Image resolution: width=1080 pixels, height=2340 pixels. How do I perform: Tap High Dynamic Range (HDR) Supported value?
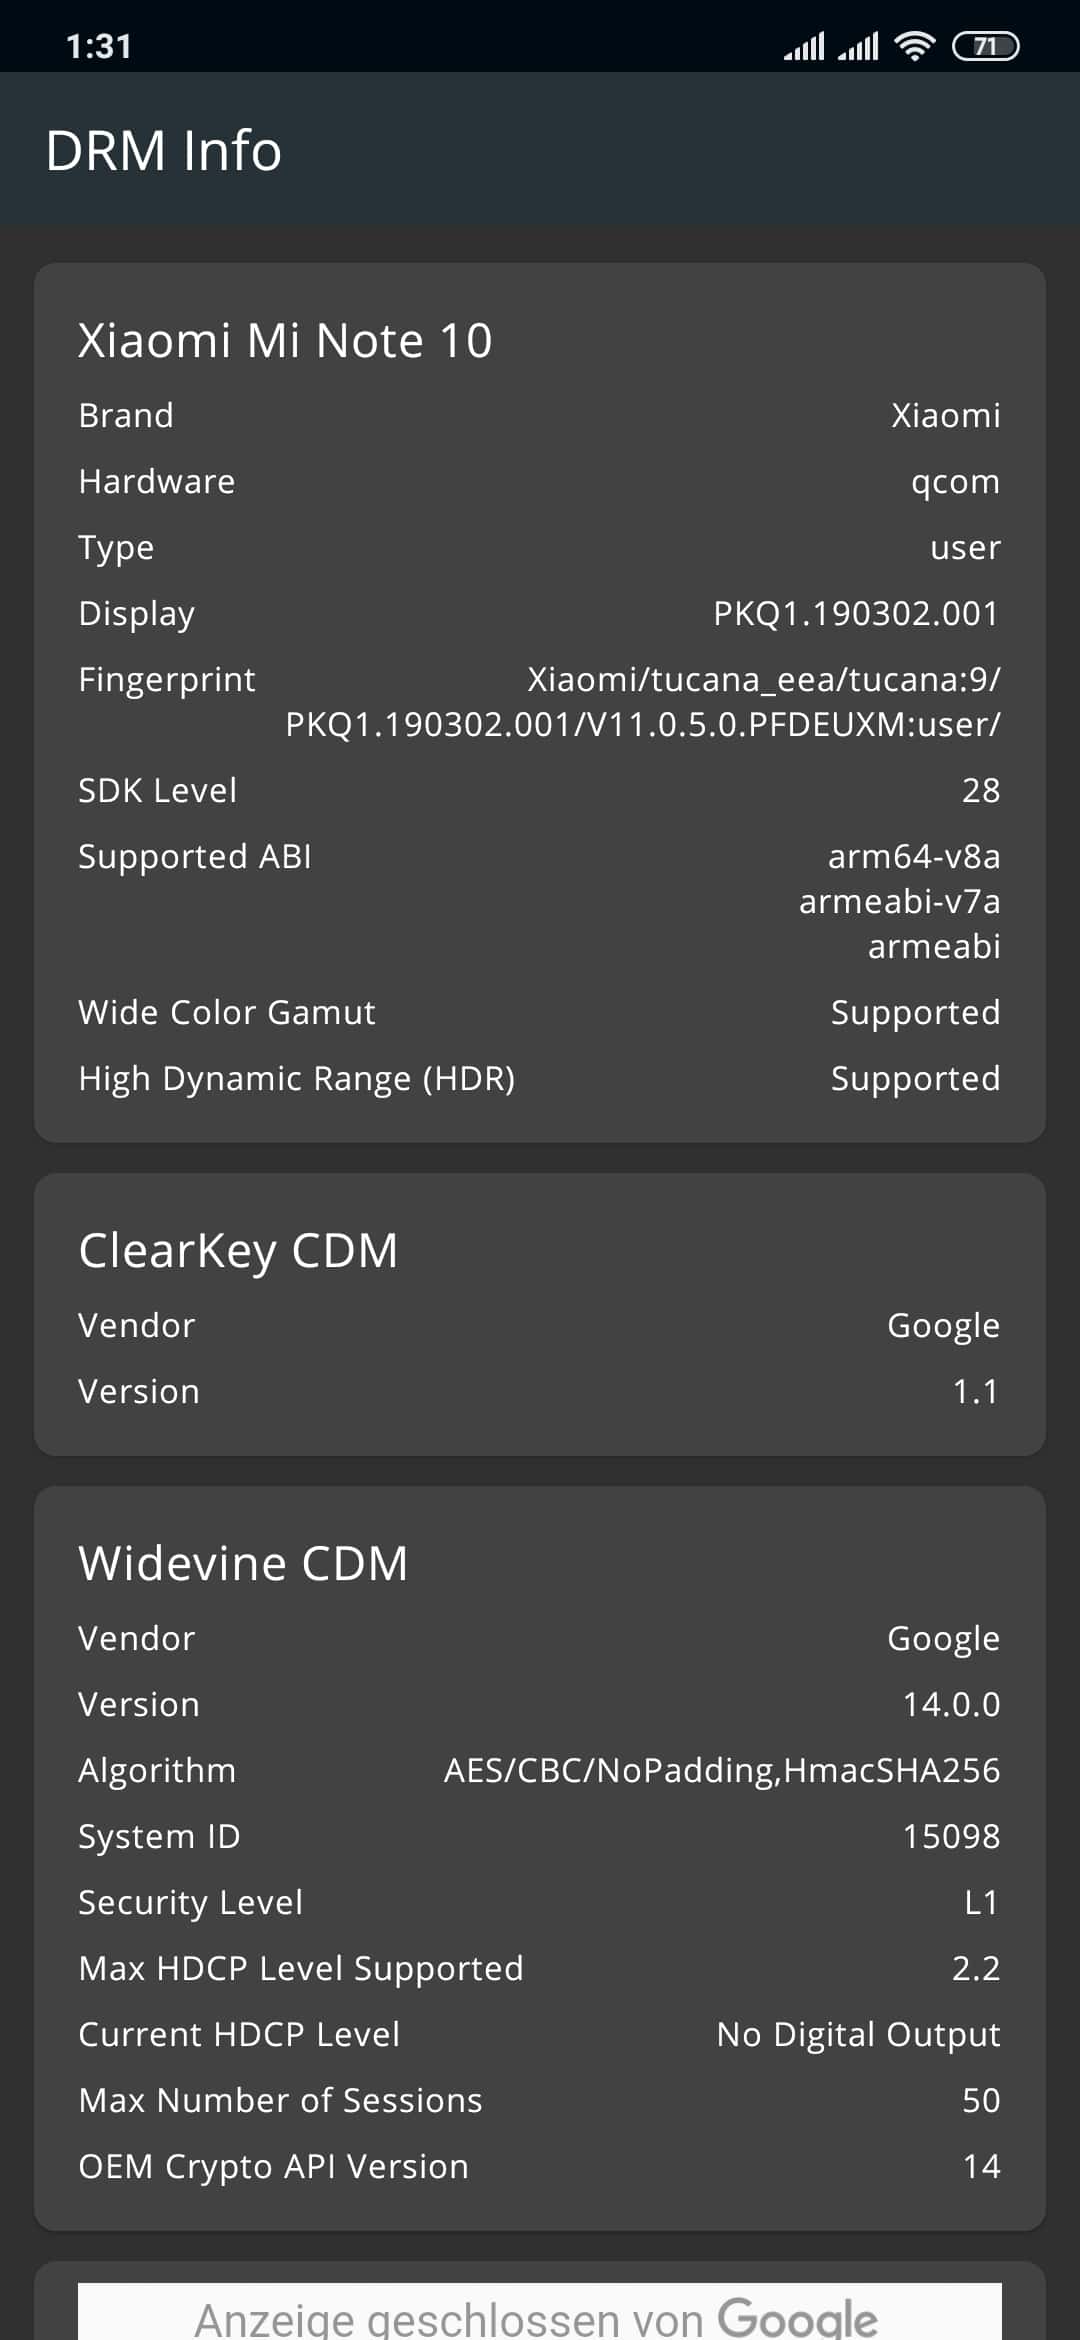pyautogui.click(x=915, y=1079)
